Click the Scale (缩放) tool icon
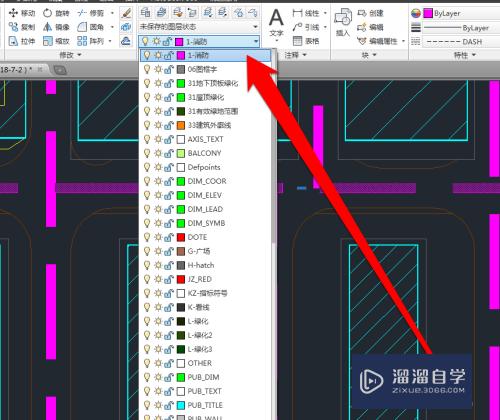 point(48,41)
